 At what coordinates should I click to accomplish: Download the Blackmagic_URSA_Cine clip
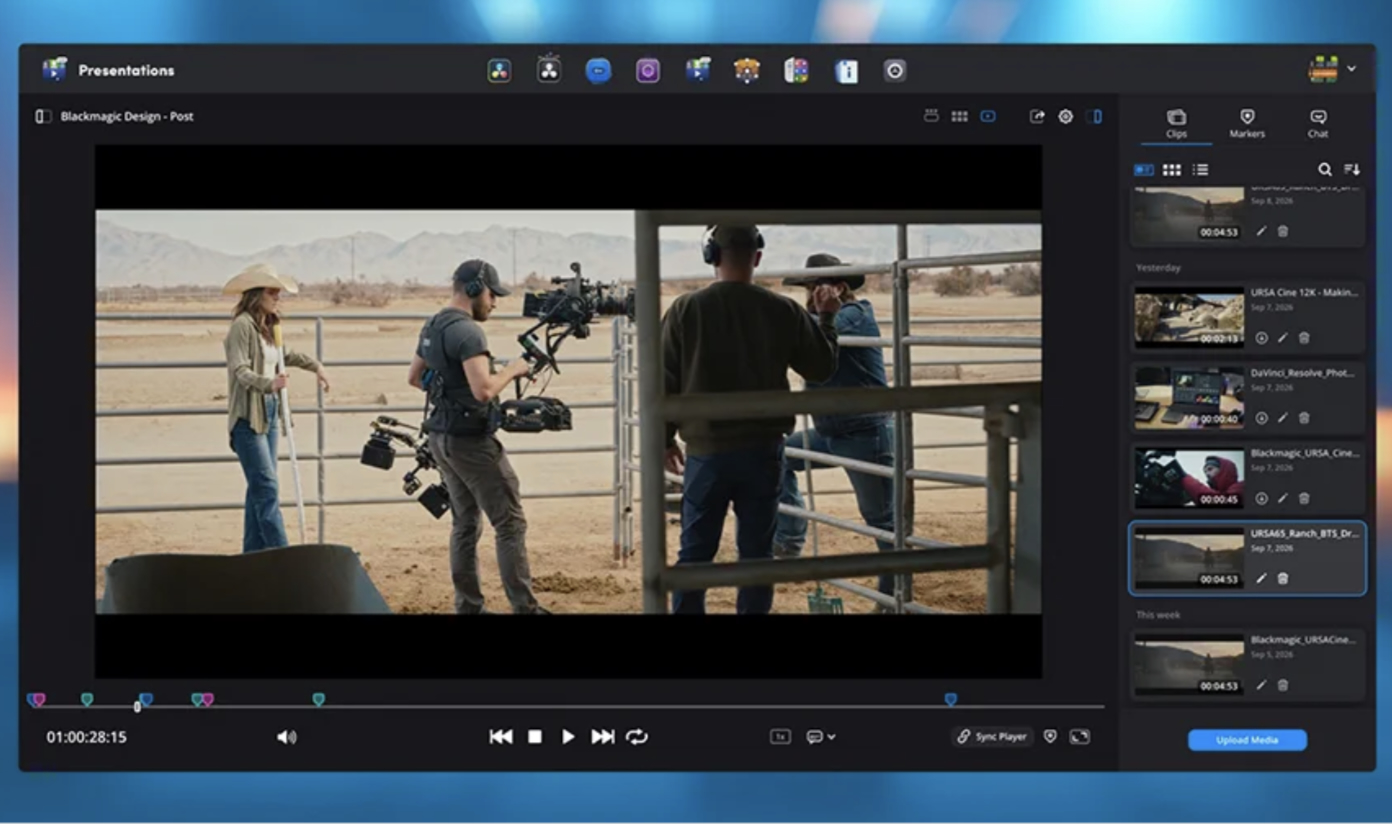pos(1261,498)
